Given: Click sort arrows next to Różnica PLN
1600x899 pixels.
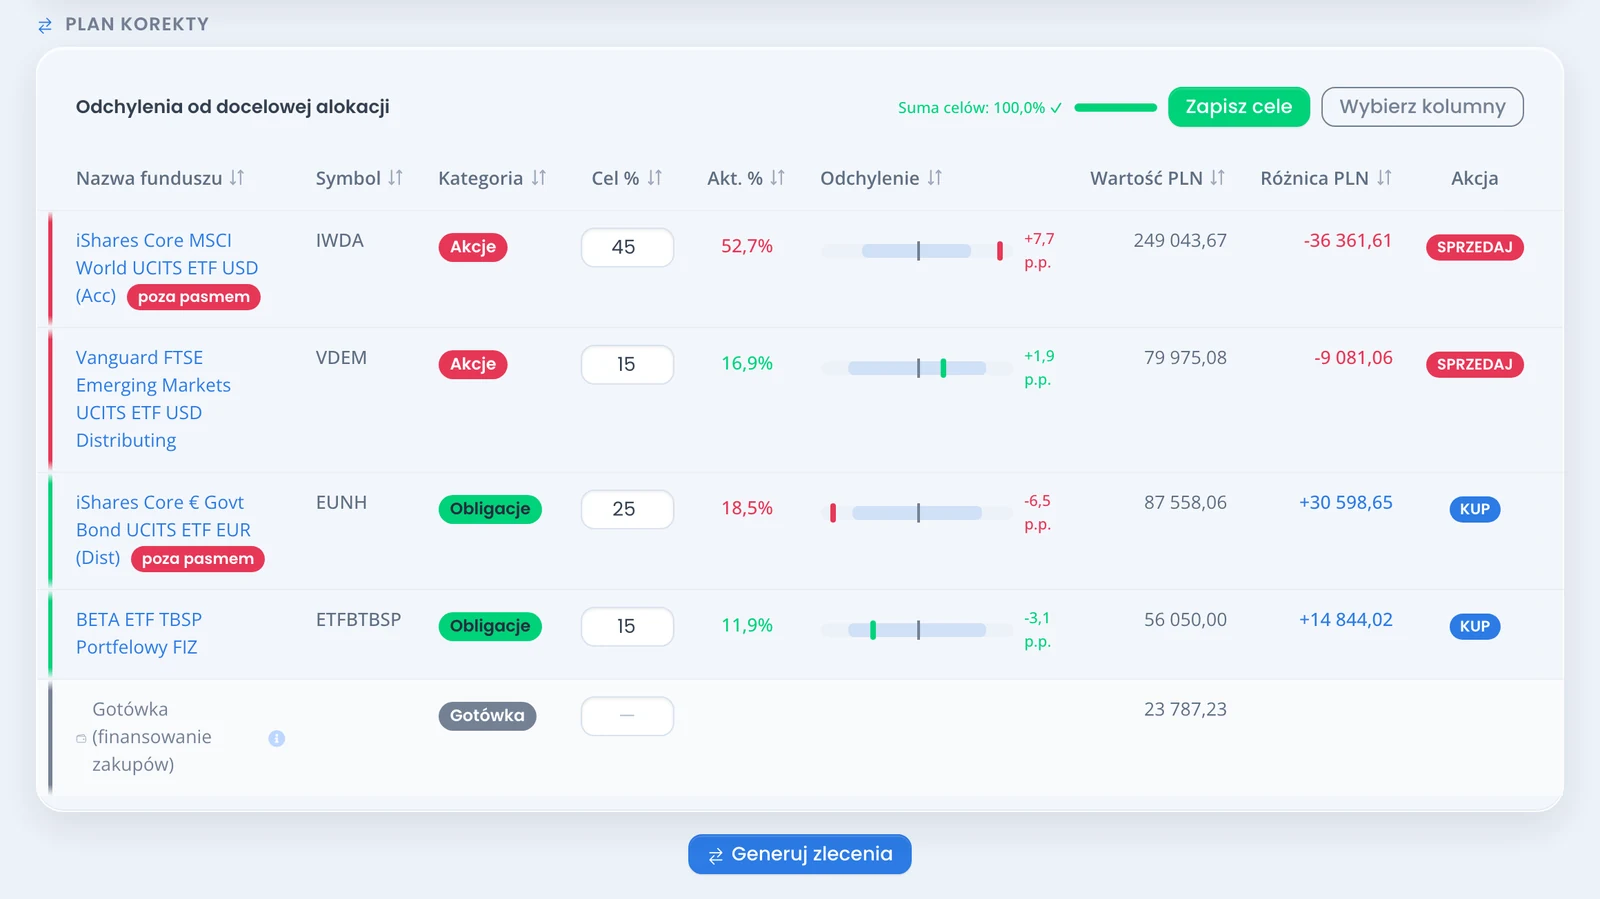Looking at the screenshot, I should coord(1384,178).
